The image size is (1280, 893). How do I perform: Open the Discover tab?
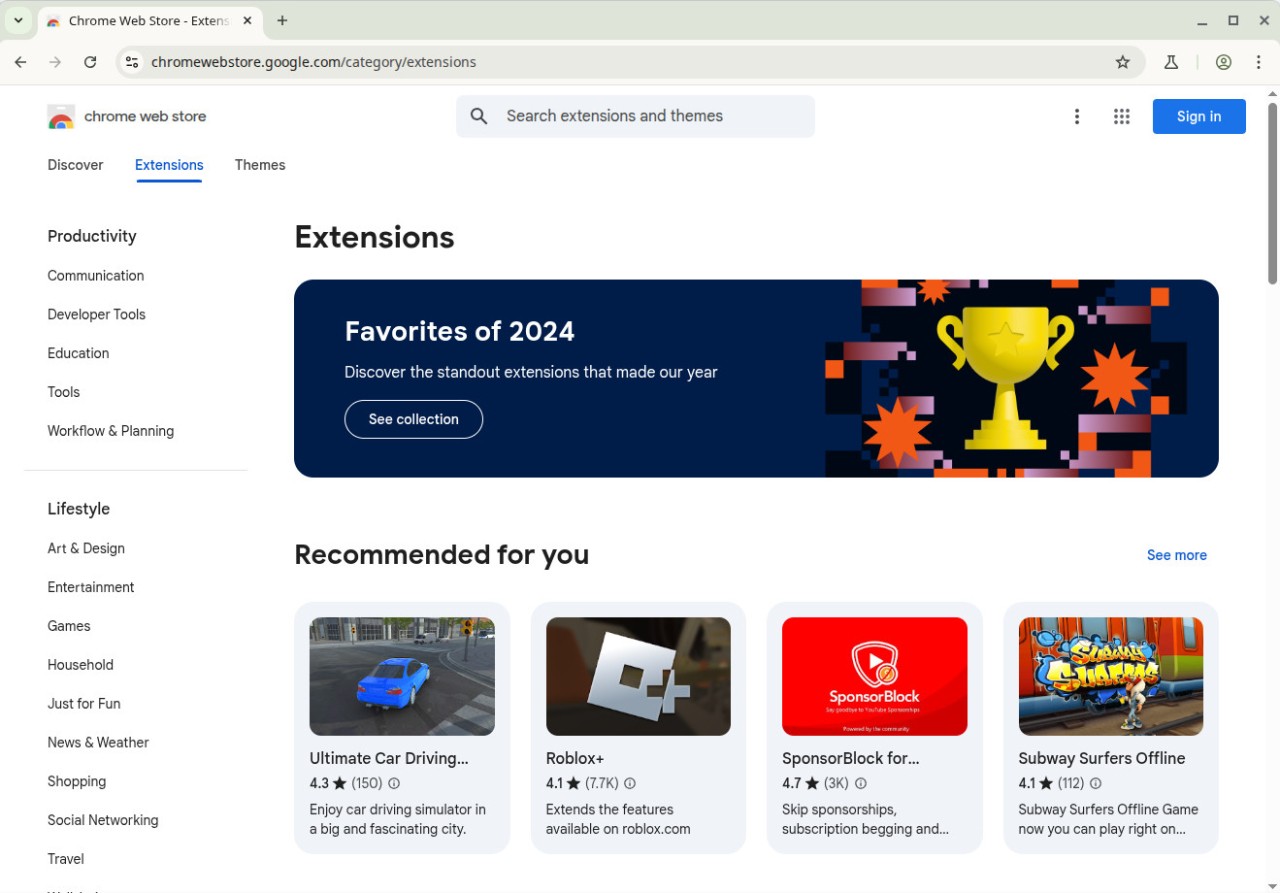(75, 165)
